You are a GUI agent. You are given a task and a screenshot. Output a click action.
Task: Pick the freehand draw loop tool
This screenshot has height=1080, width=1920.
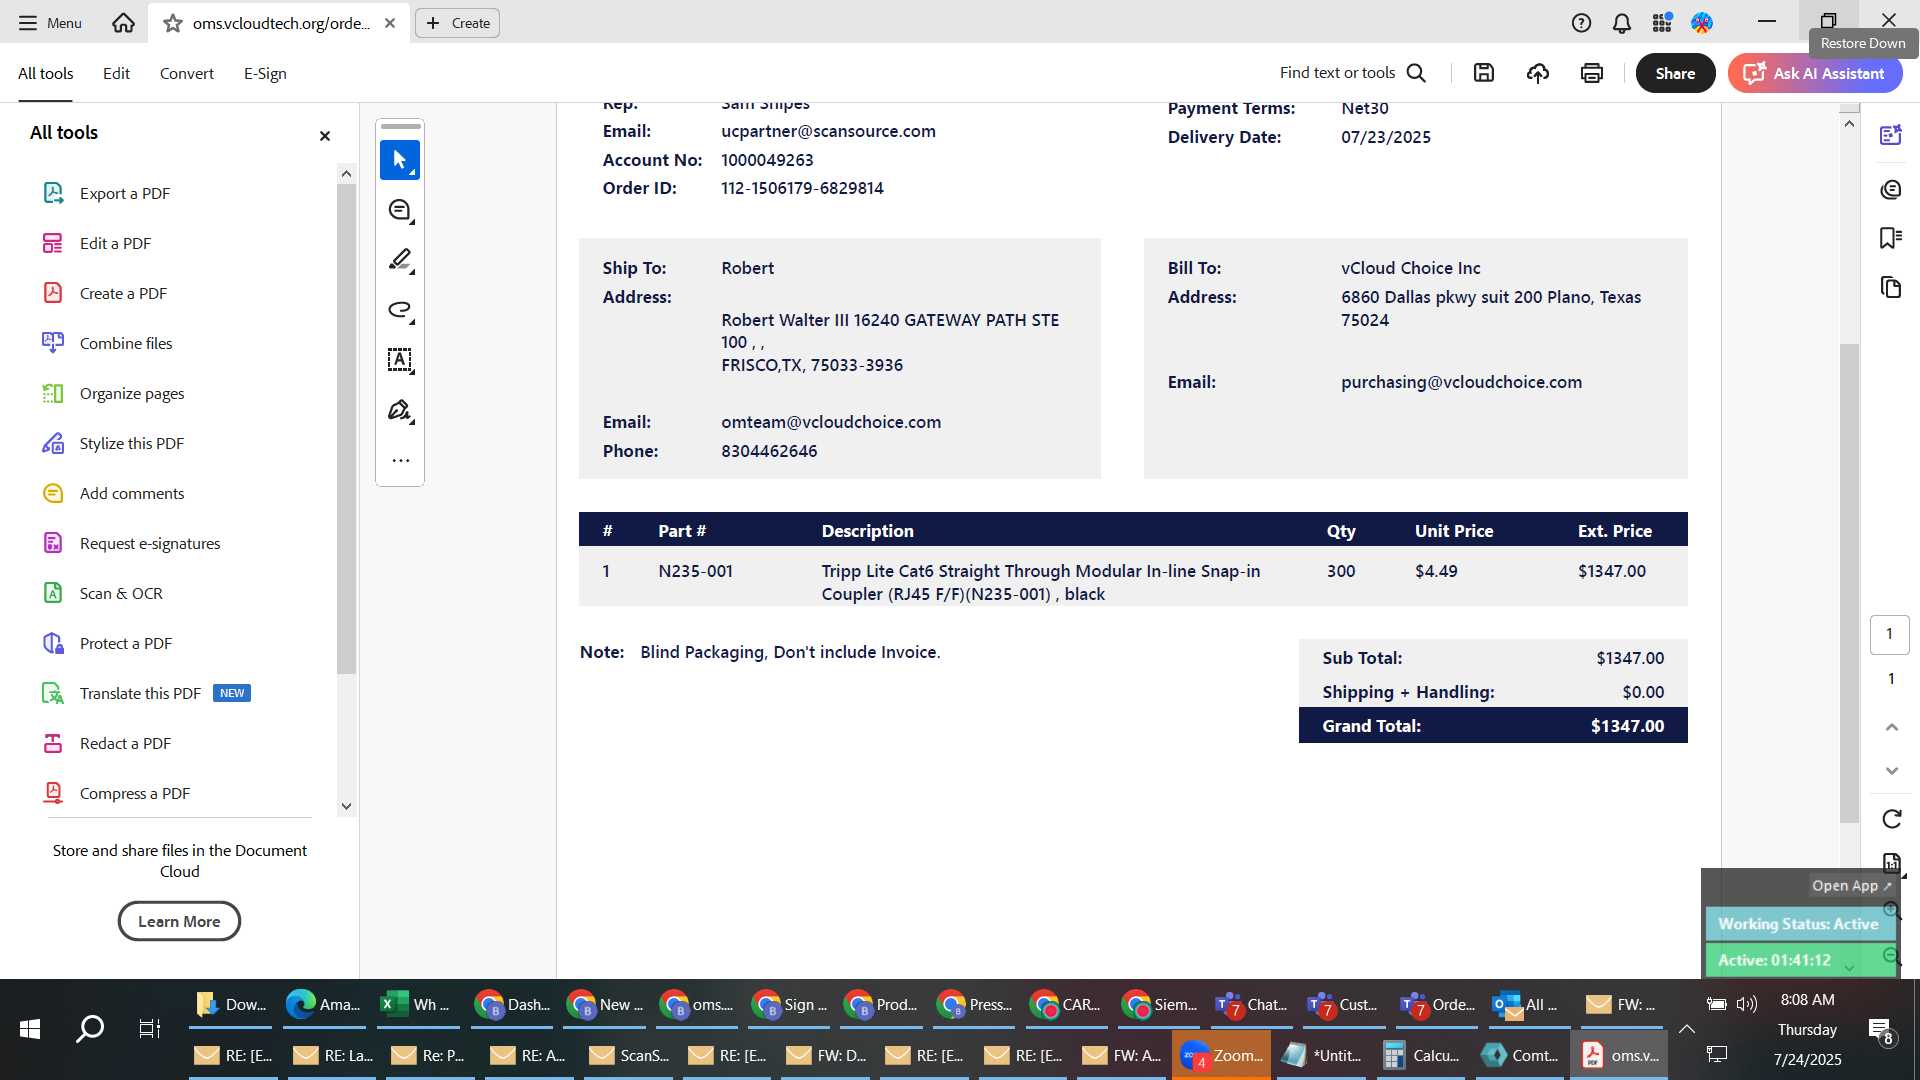coord(400,310)
